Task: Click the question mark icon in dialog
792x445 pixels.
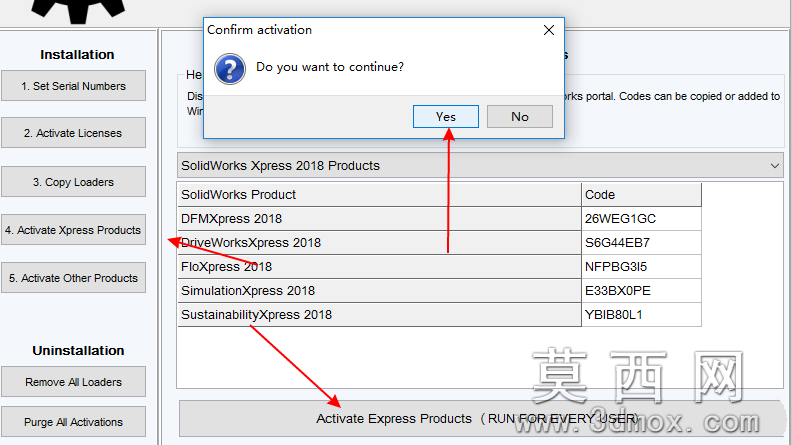Action: 230,69
